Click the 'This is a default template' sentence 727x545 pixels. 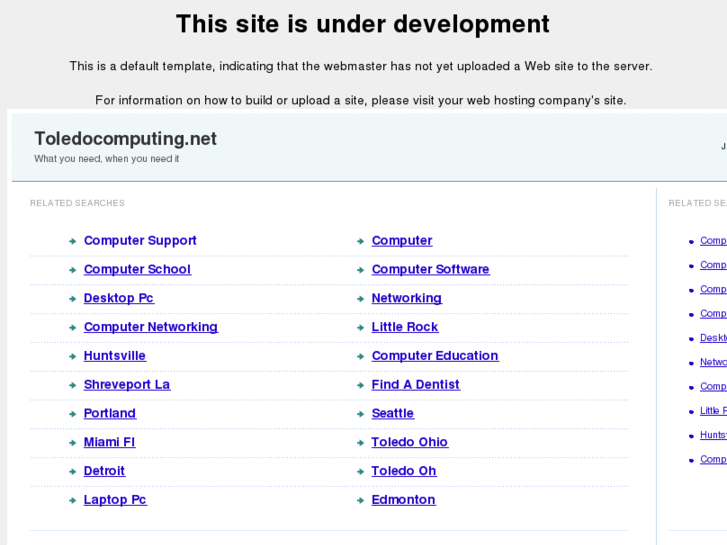click(x=361, y=66)
